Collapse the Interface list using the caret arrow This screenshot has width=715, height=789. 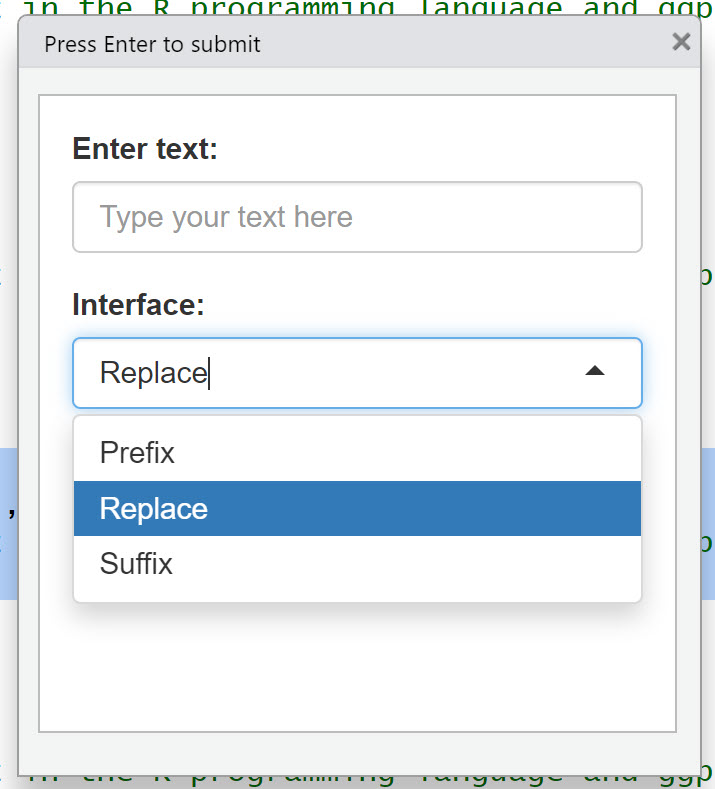(595, 372)
